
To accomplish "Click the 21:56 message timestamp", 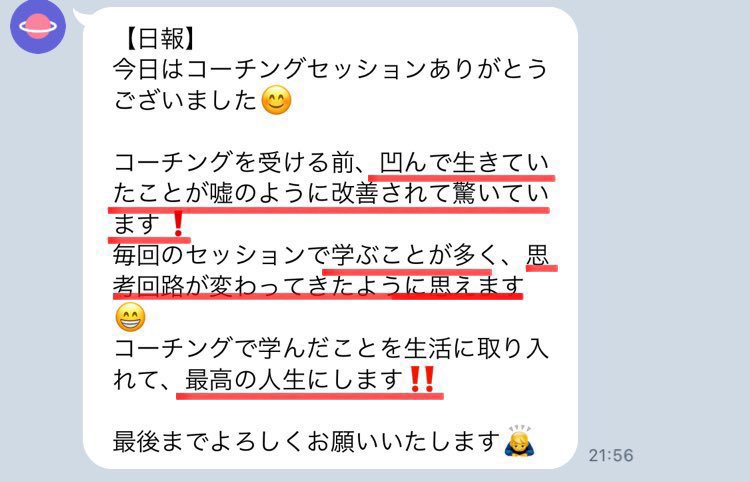I will click(x=611, y=455).
